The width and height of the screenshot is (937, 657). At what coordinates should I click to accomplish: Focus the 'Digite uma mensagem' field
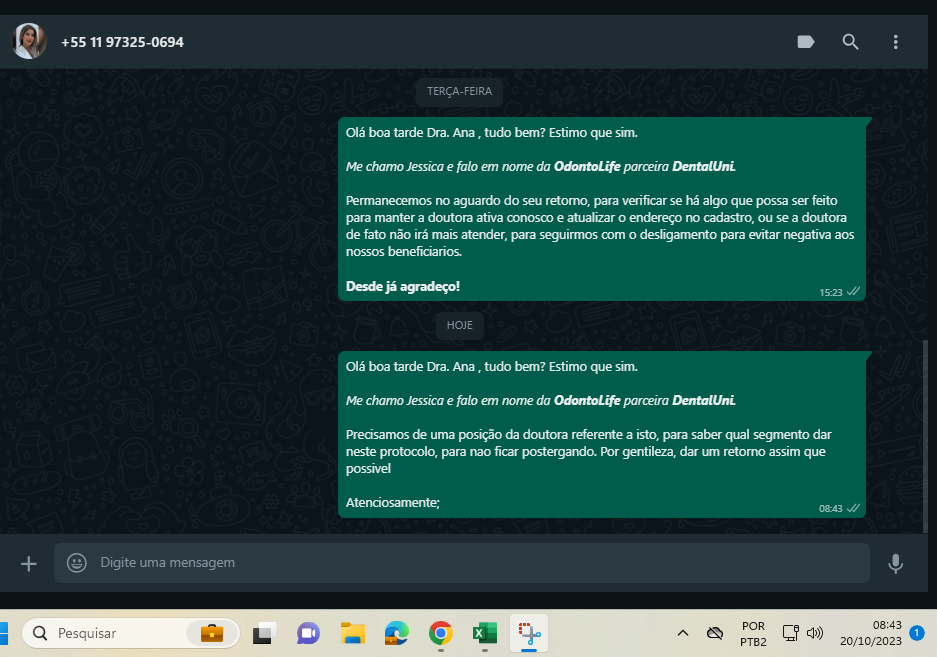point(461,563)
